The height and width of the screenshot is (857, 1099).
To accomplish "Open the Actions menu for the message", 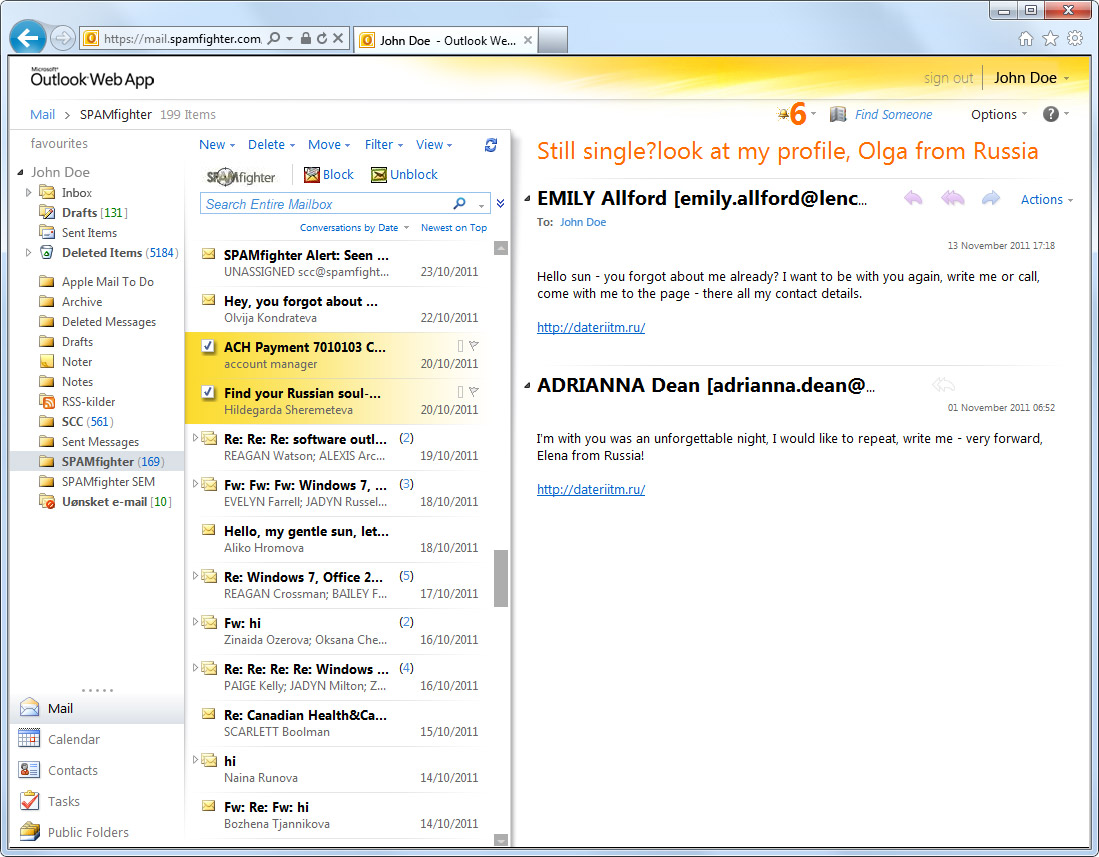I will click(1046, 200).
